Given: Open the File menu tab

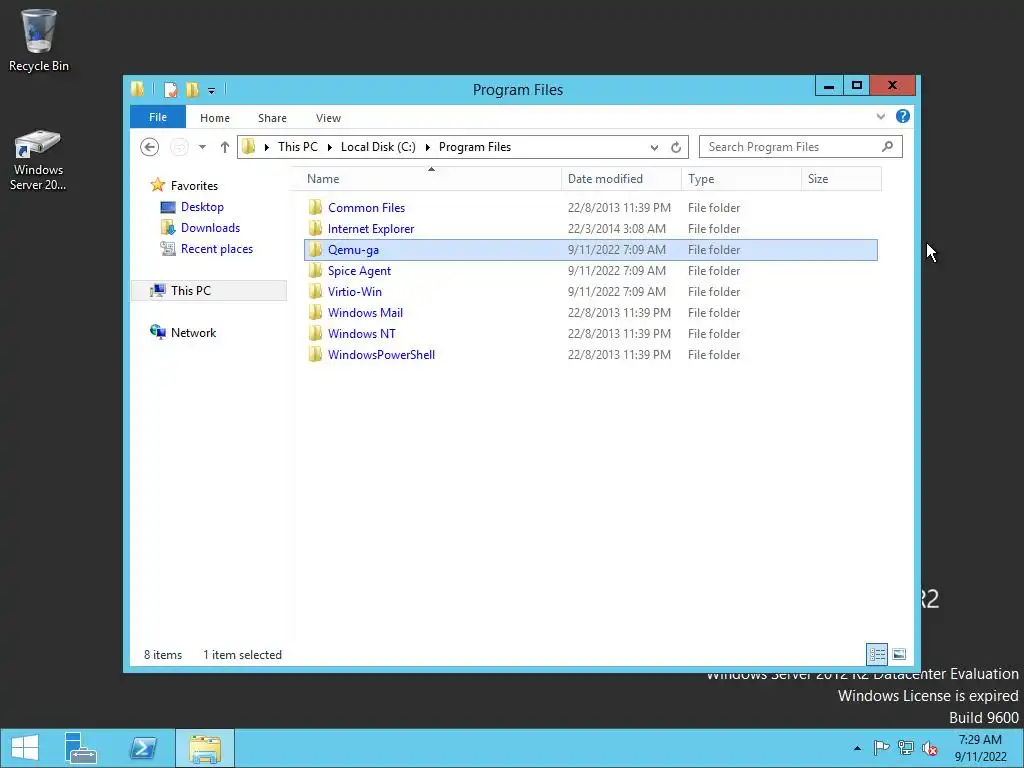Looking at the screenshot, I should coord(158,118).
